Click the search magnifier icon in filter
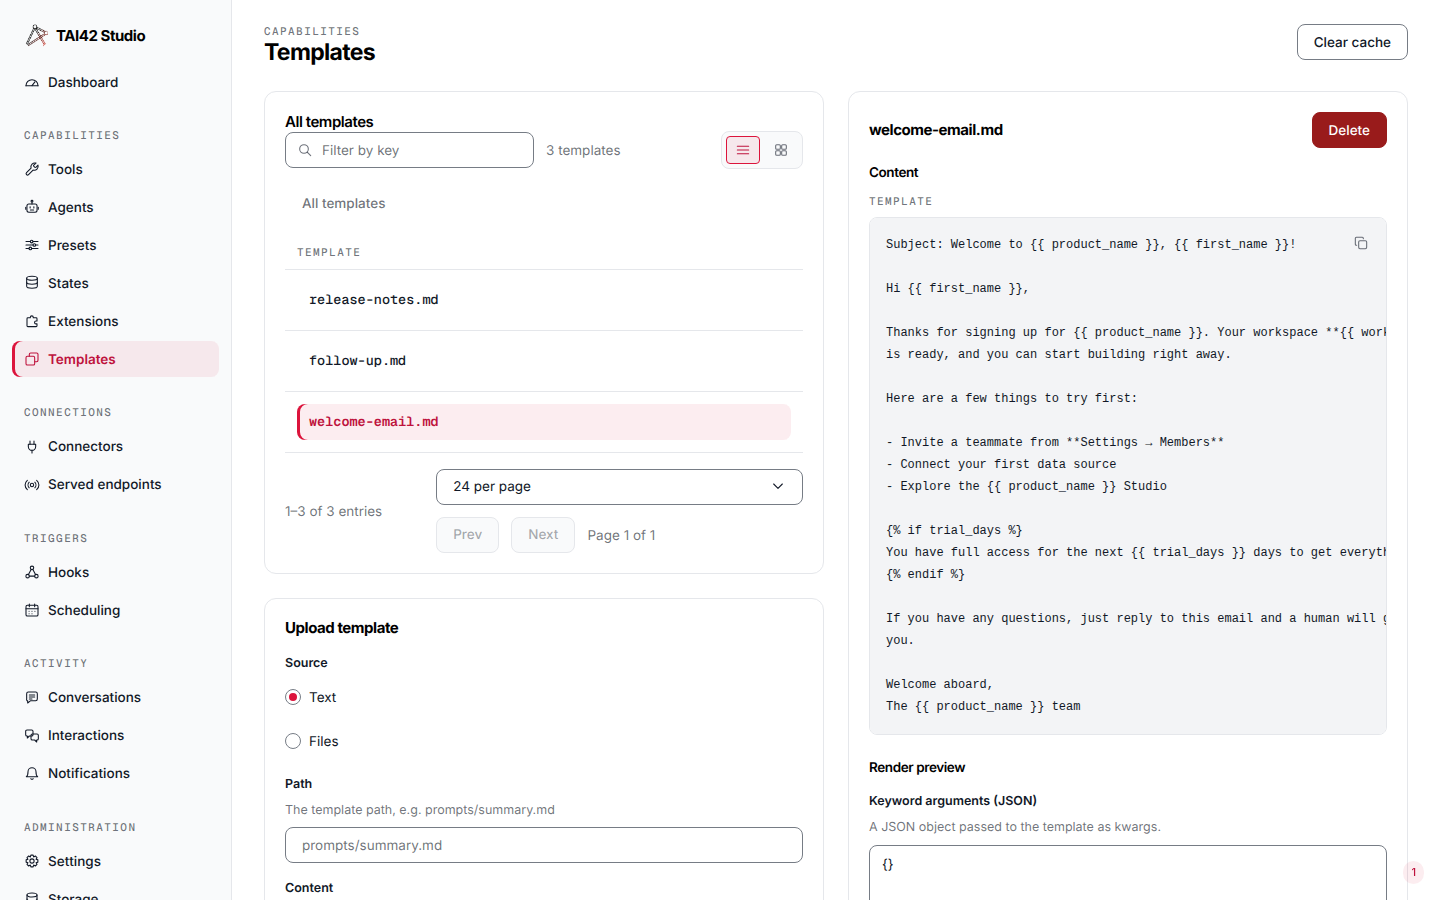Image resolution: width=1440 pixels, height=900 pixels. pos(305,150)
